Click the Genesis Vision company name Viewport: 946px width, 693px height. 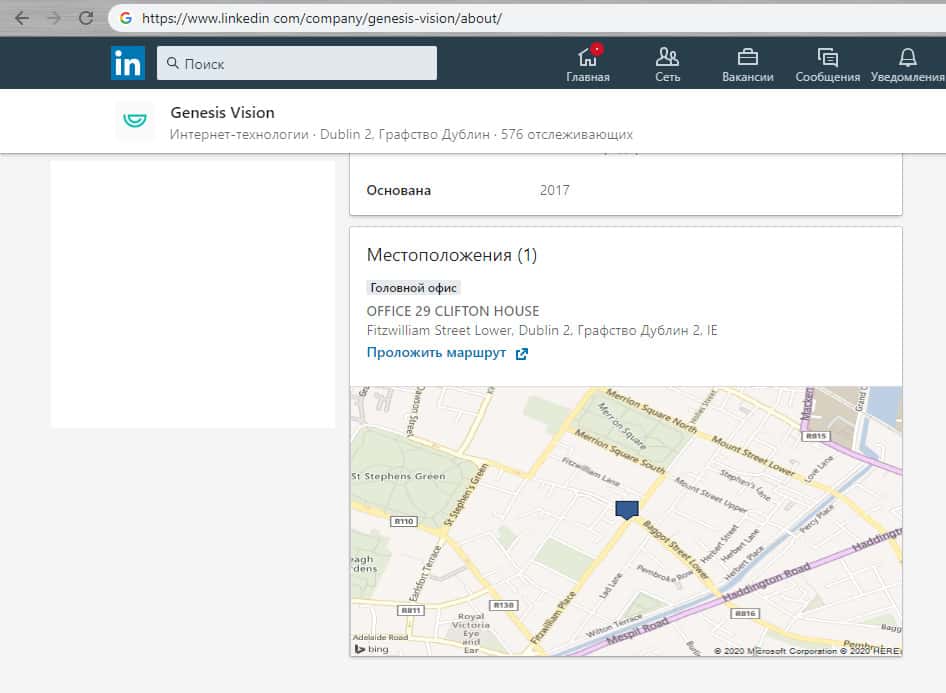pos(222,112)
